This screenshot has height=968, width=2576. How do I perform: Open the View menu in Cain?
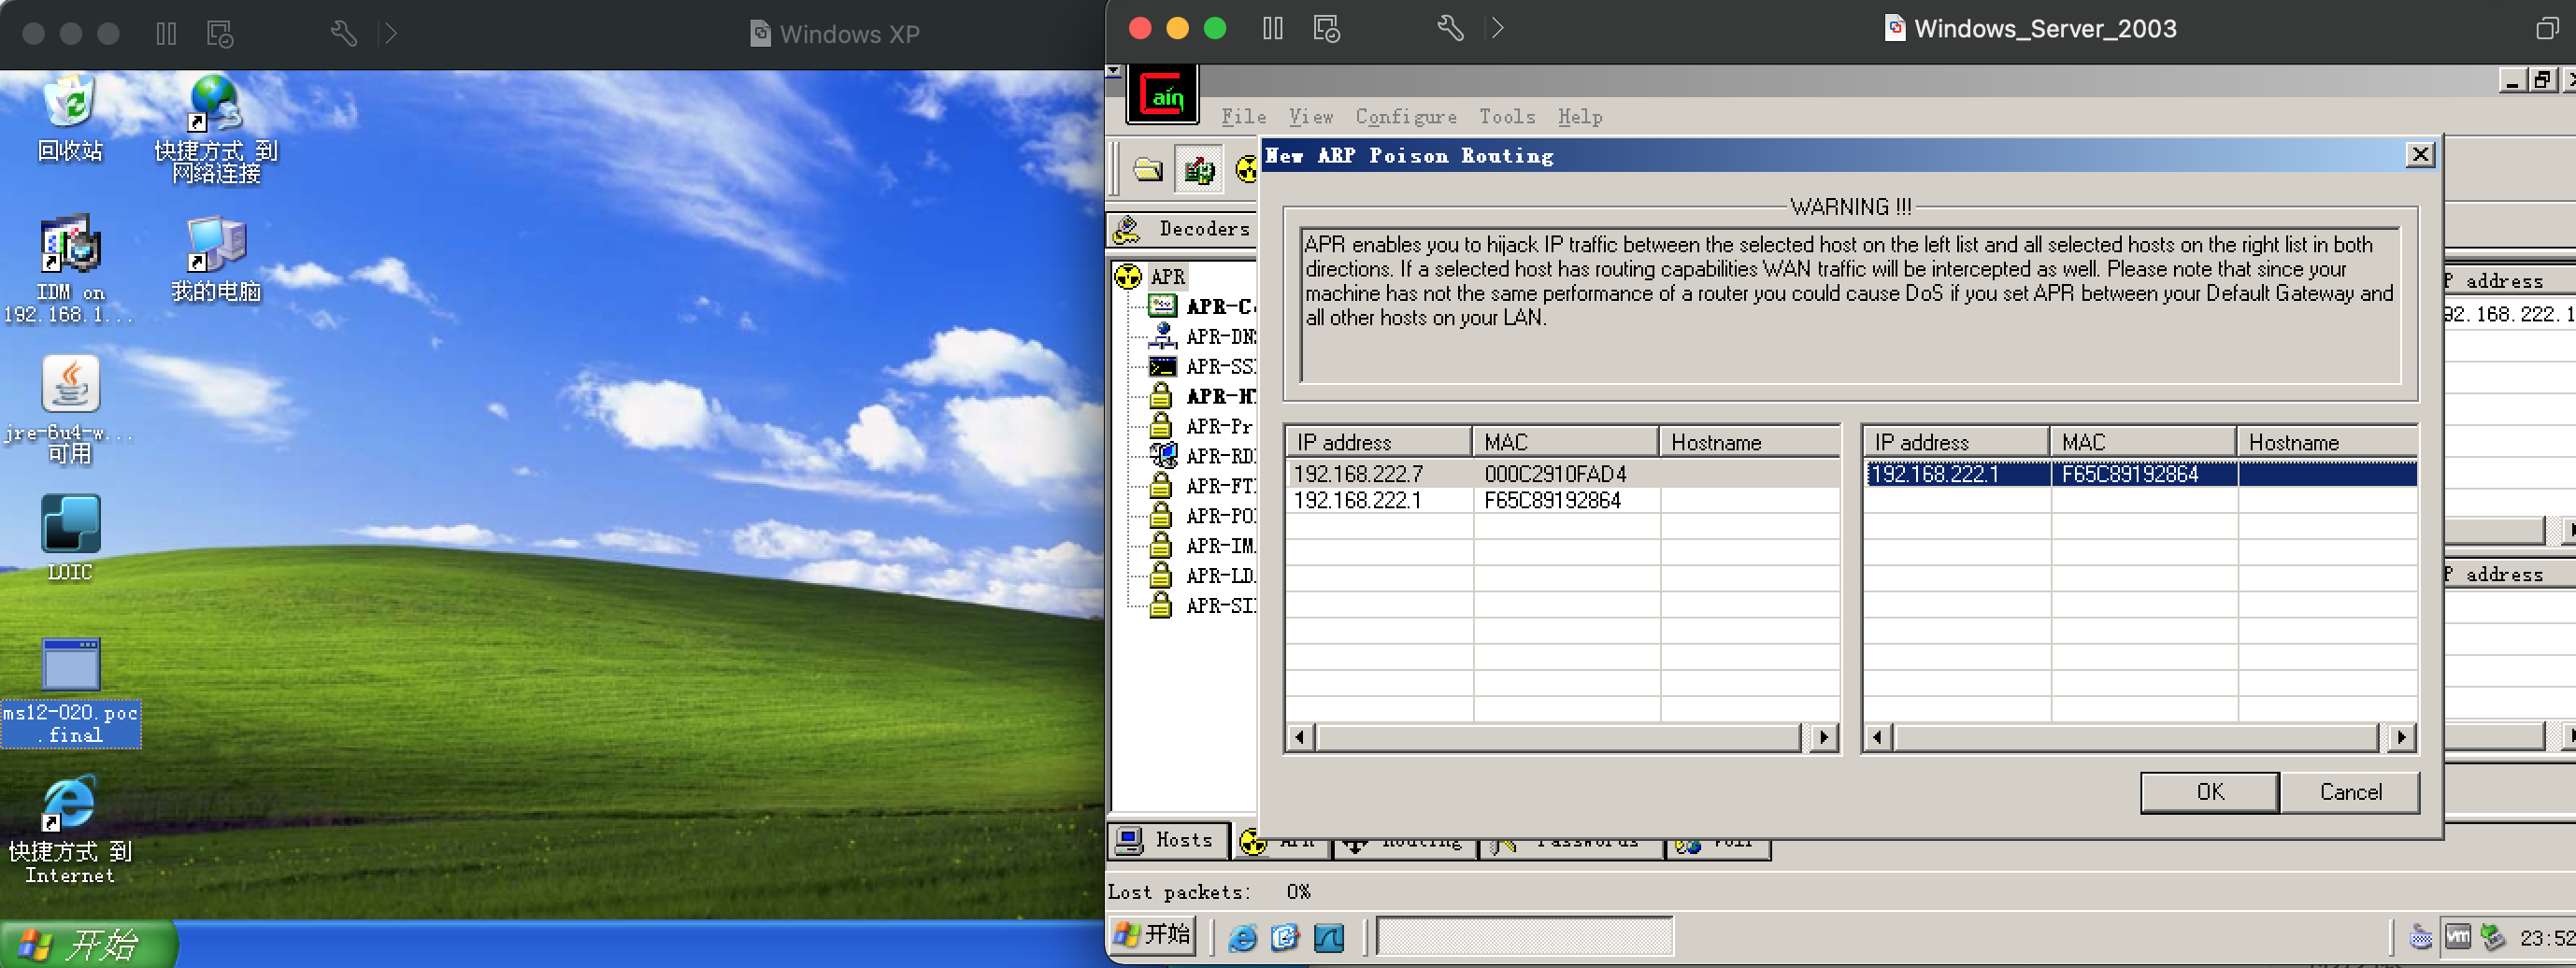coord(1310,117)
